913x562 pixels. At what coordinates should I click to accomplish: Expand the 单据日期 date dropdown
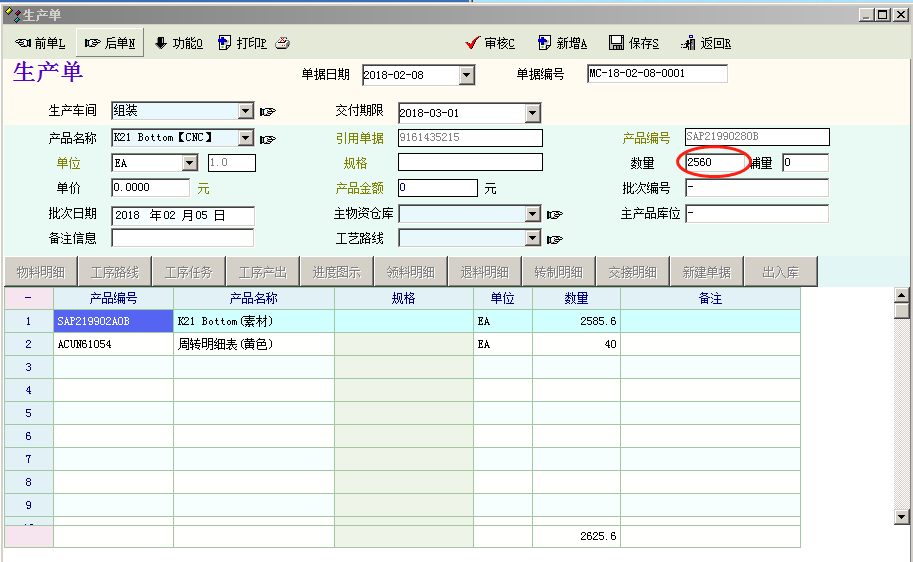pyautogui.click(x=466, y=75)
